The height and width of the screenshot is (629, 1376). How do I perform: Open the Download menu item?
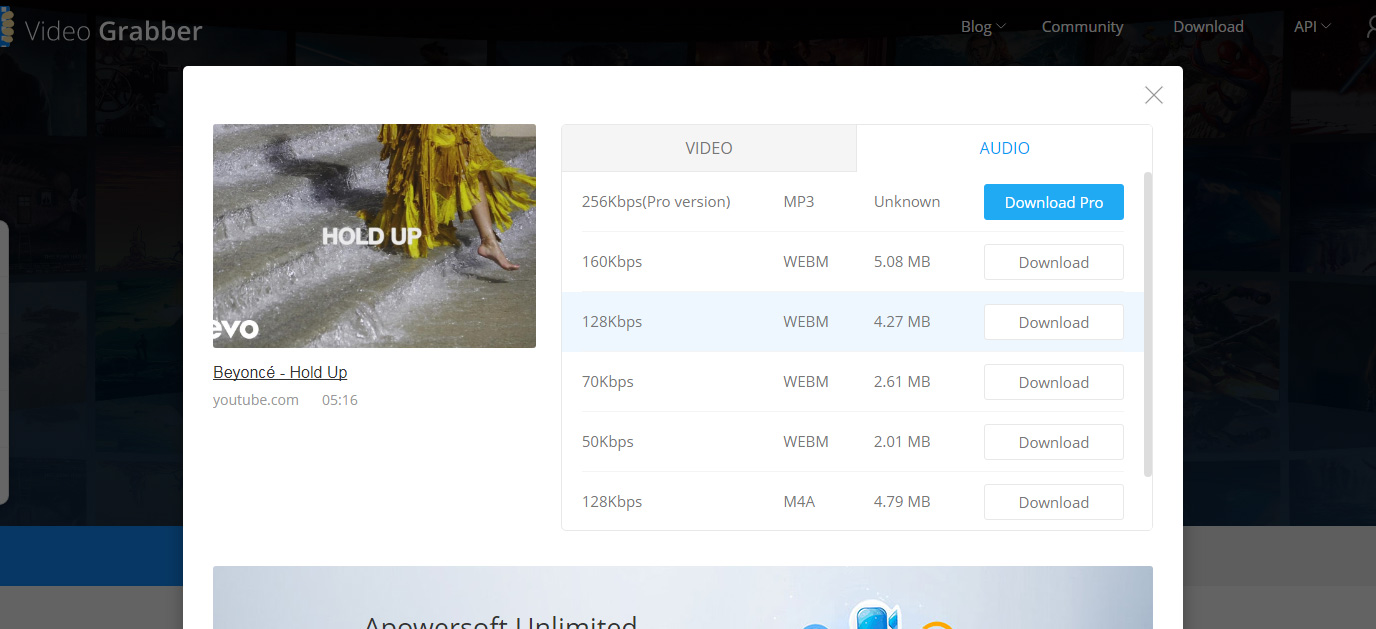pyautogui.click(x=1208, y=26)
